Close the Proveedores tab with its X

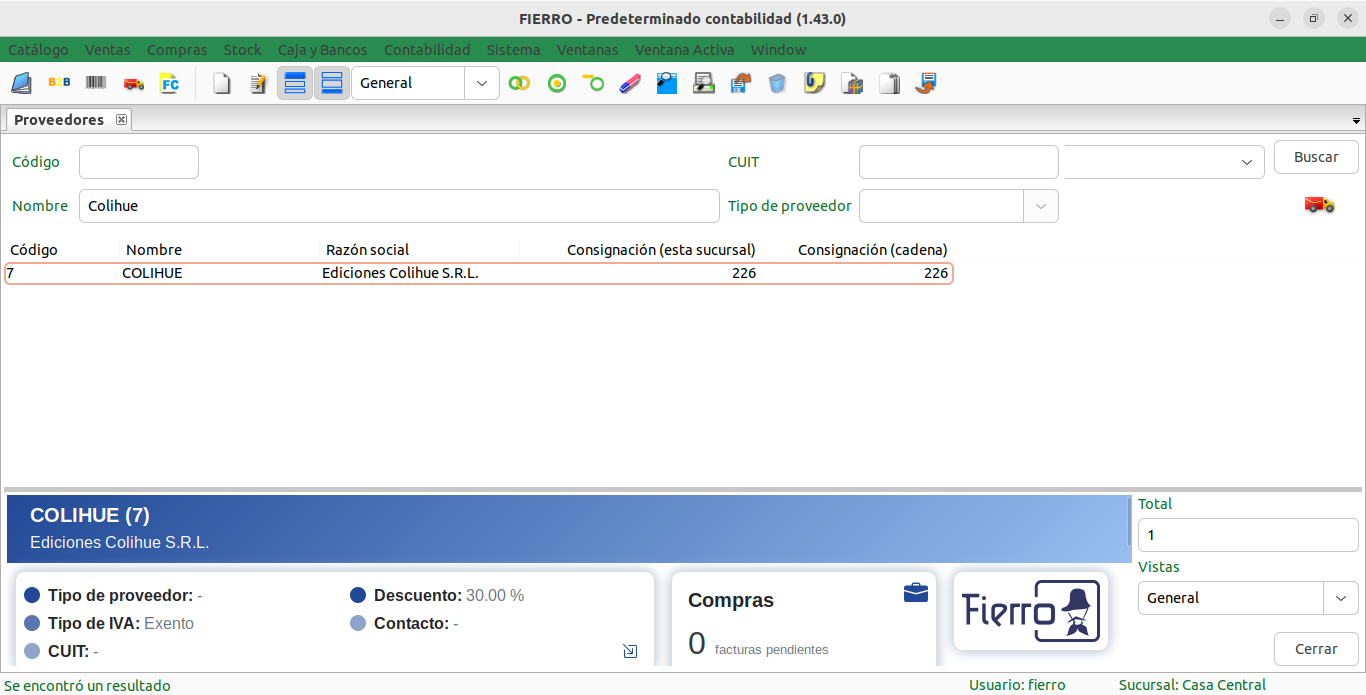[x=122, y=120]
